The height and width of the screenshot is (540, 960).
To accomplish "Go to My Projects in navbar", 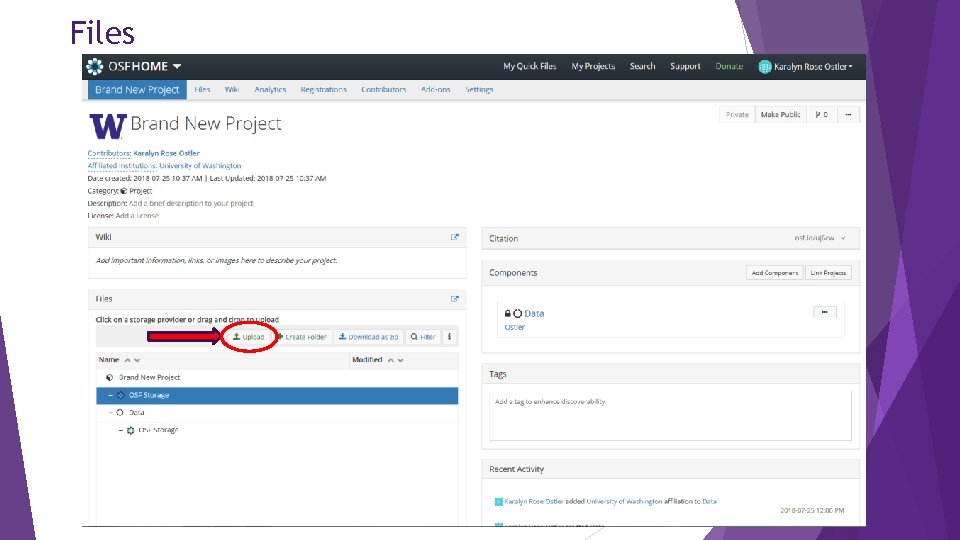I will [x=593, y=66].
